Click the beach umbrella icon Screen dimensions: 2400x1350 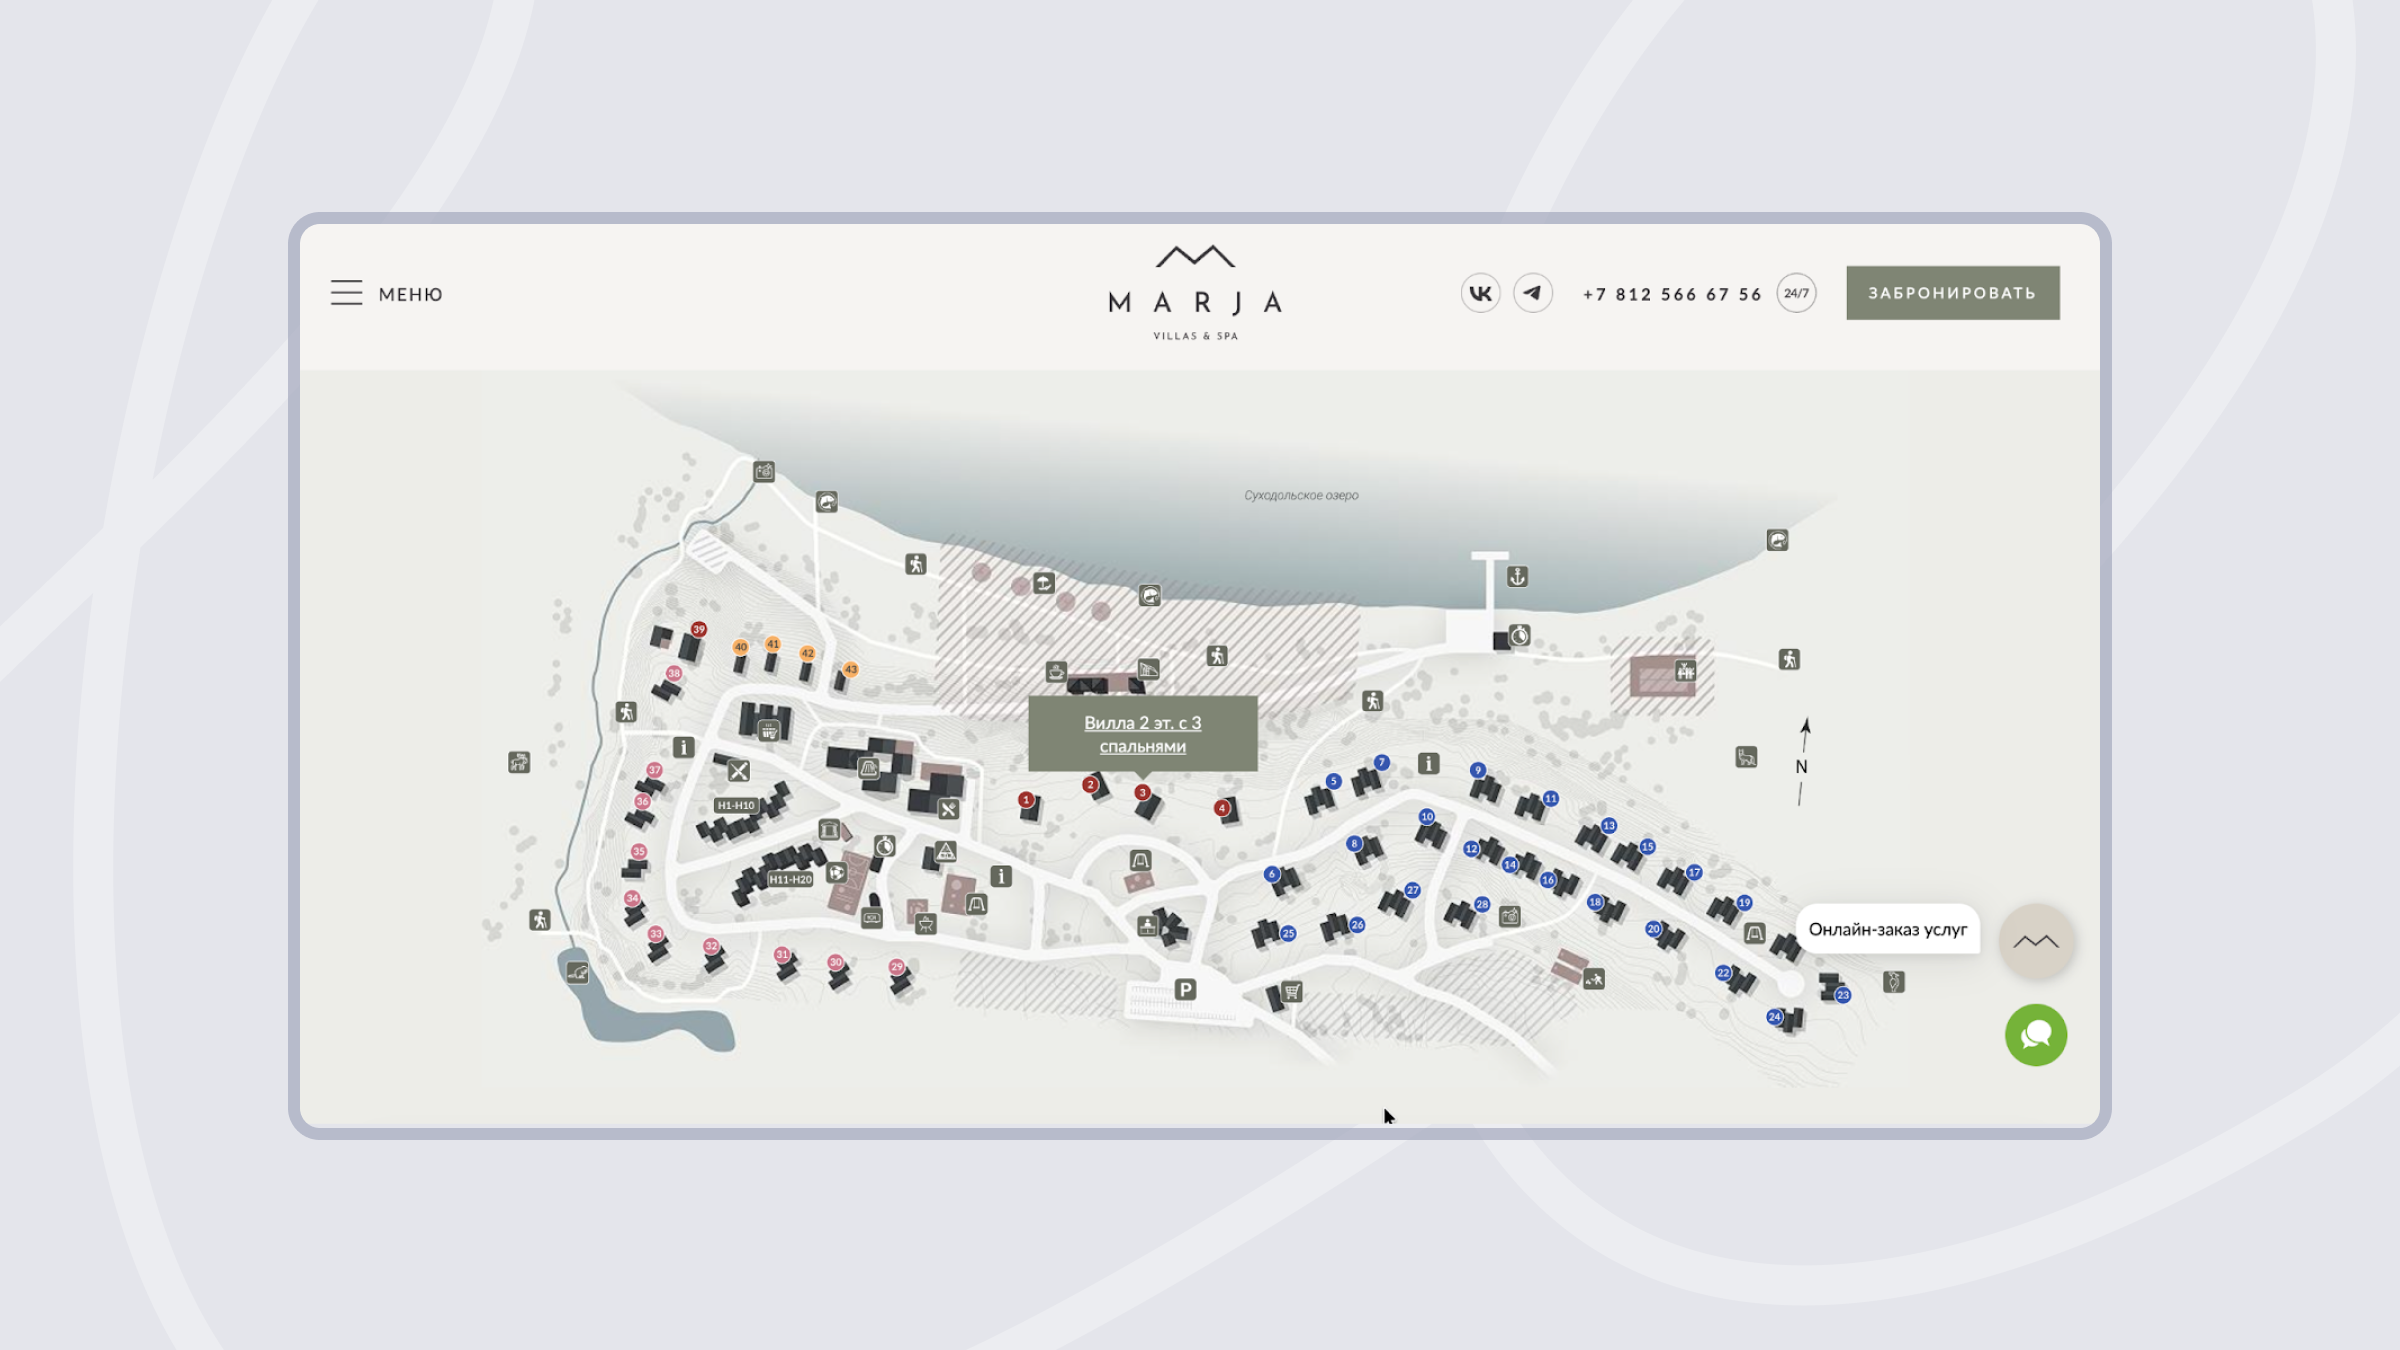[1043, 583]
